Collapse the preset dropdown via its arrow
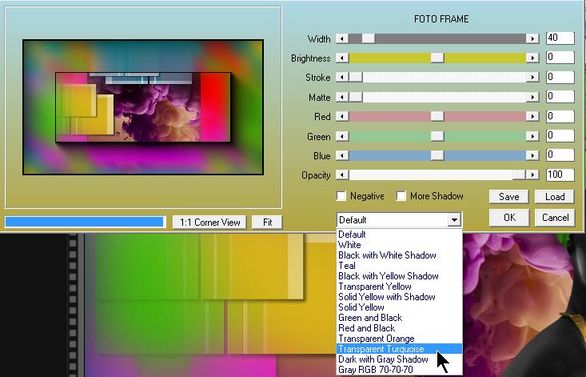 [454, 220]
